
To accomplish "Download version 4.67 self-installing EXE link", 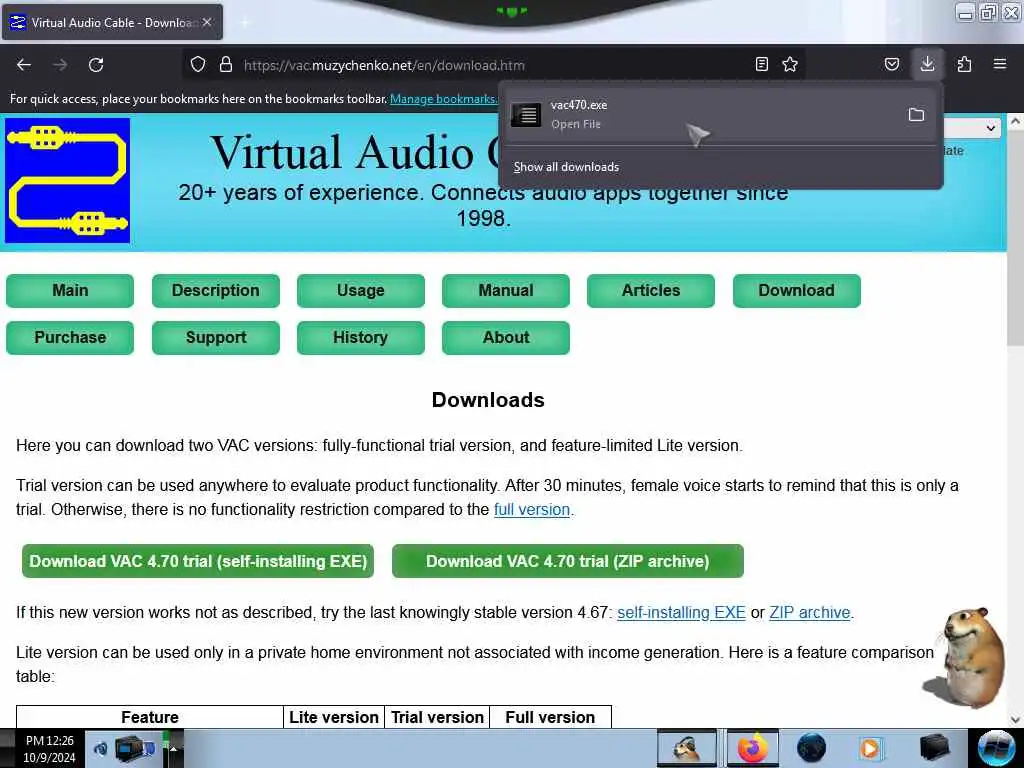I will (681, 613).
